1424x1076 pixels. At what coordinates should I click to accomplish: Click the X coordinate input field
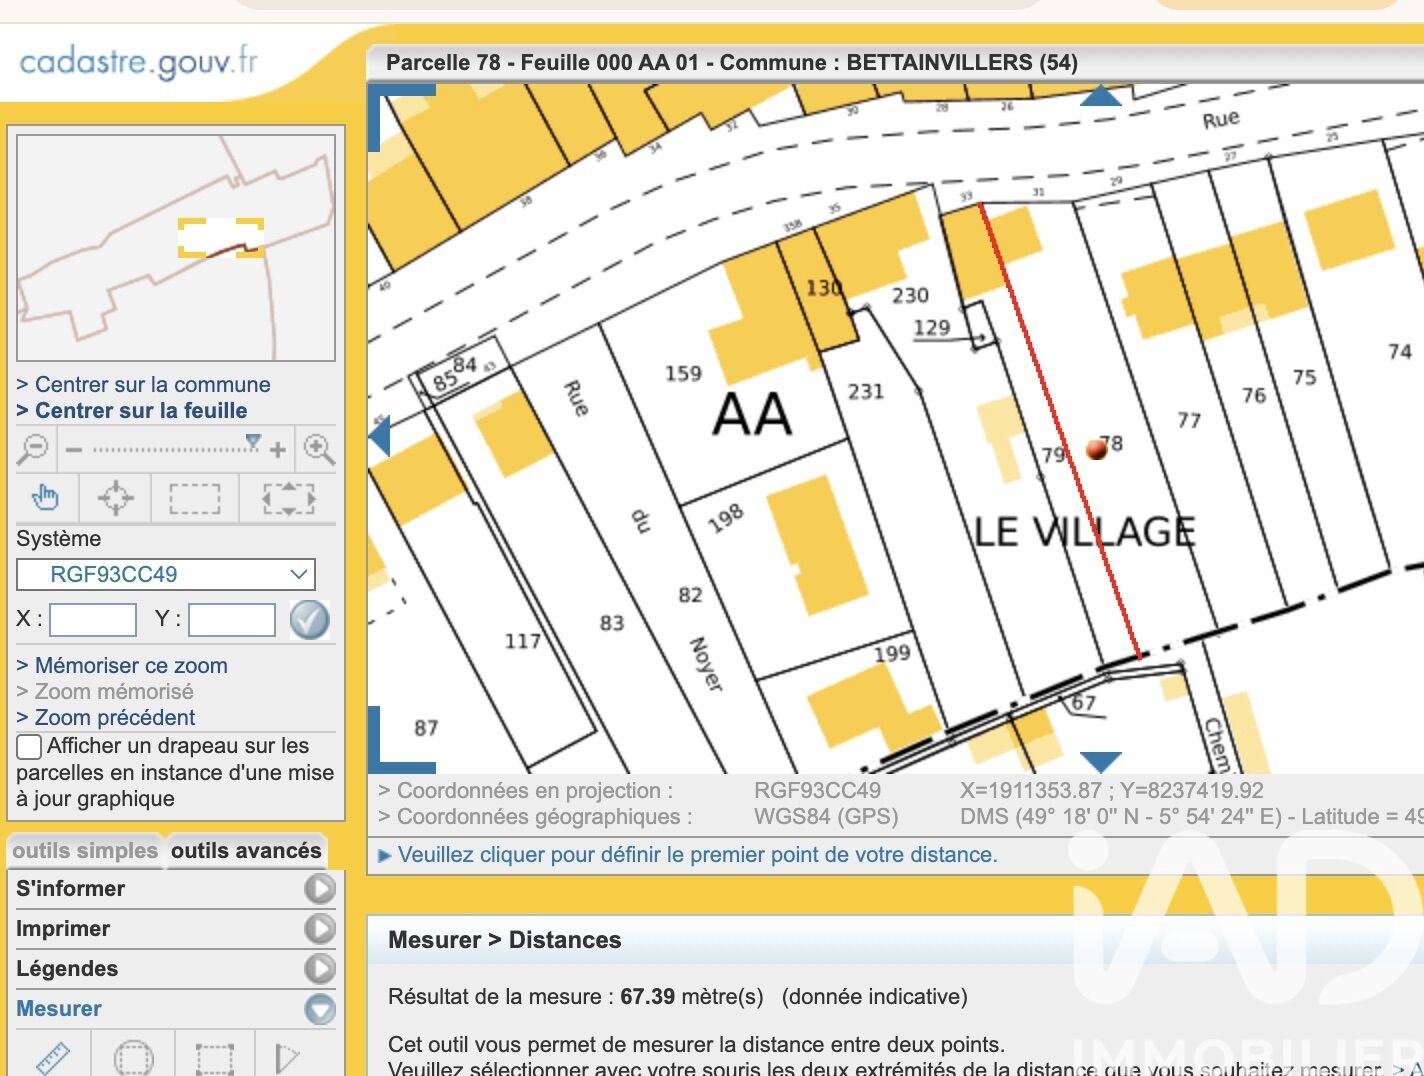93,620
